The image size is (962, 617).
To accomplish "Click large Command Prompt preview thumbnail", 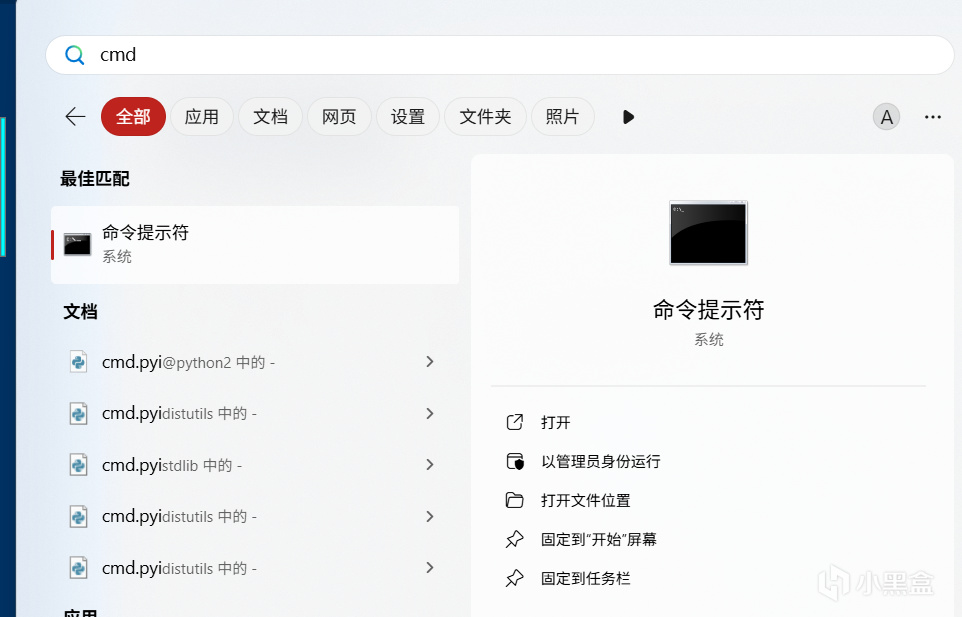I will [709, 232].
